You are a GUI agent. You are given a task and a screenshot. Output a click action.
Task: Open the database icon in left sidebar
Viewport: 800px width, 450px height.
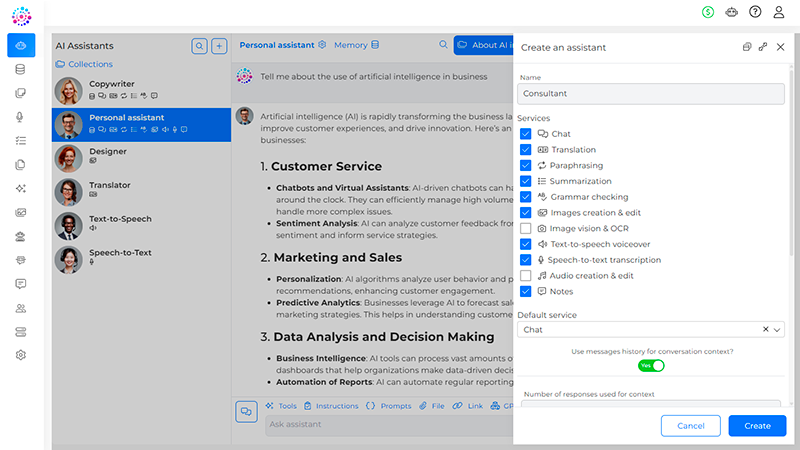20,69
